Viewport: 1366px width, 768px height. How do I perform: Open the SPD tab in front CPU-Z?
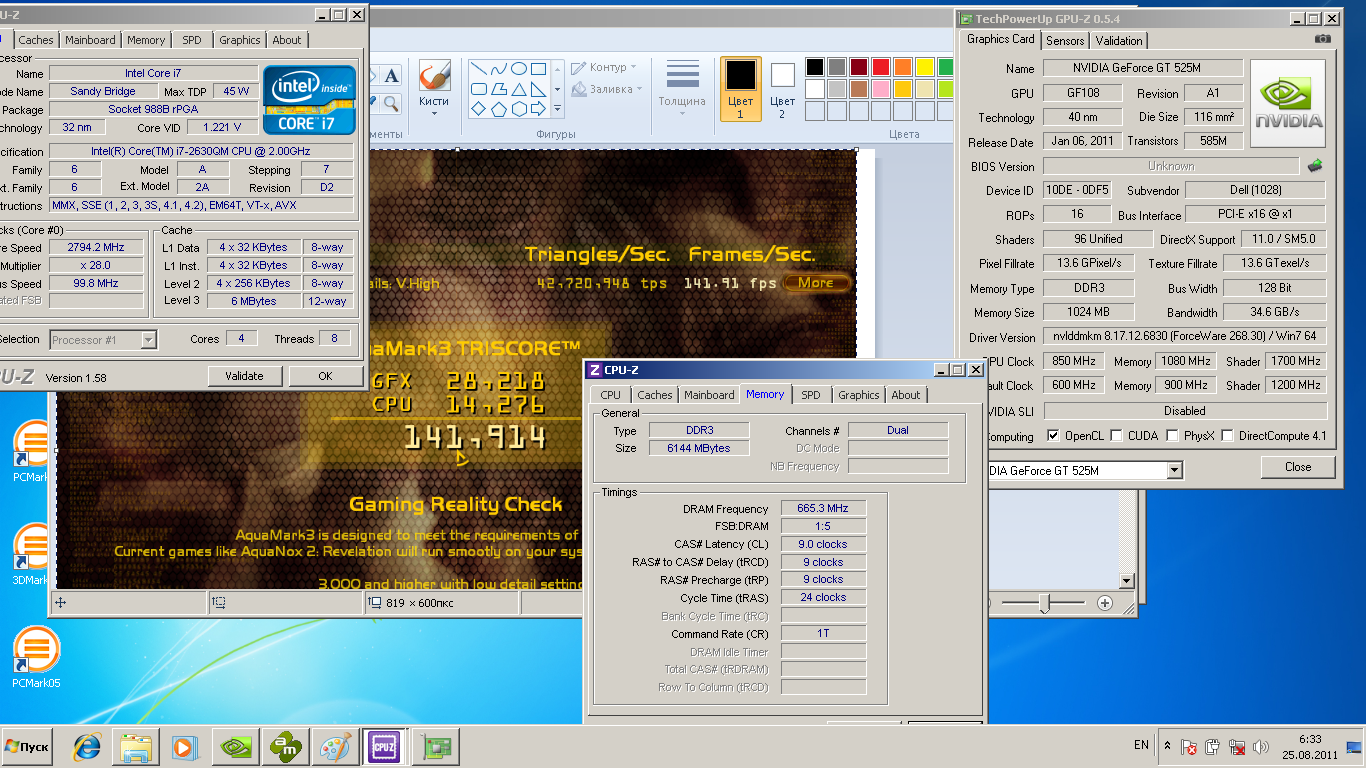click(811, 395)
